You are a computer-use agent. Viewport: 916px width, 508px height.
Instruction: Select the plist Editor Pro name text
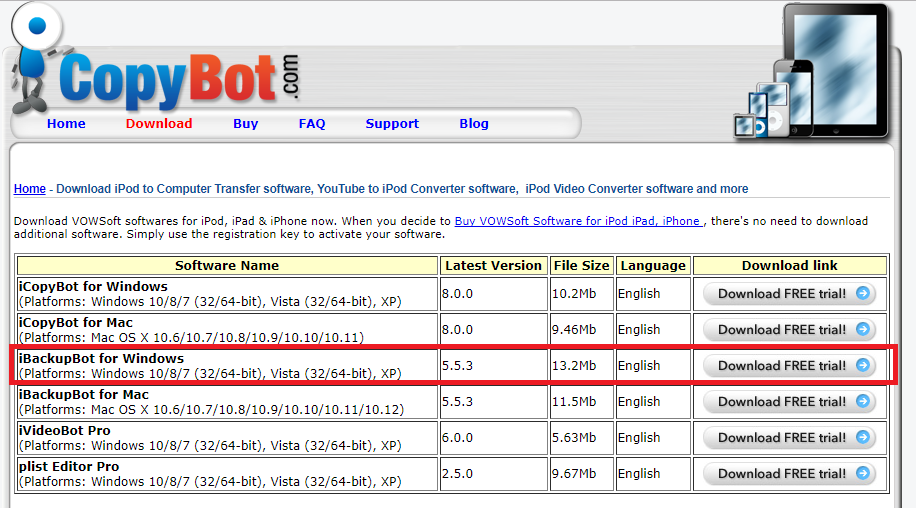click(69, 467)
